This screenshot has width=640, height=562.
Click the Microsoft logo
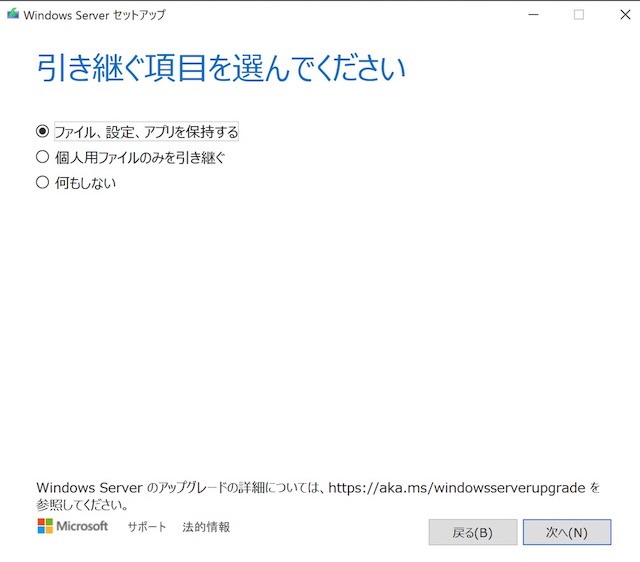click(x=73, y=526)
